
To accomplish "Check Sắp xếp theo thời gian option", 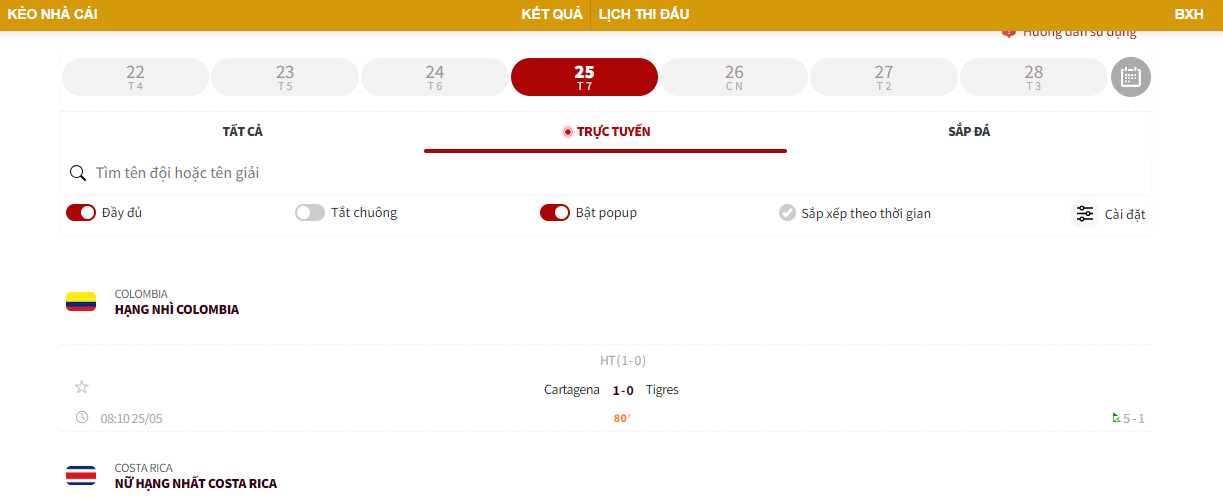I will (x=787, y=213).
